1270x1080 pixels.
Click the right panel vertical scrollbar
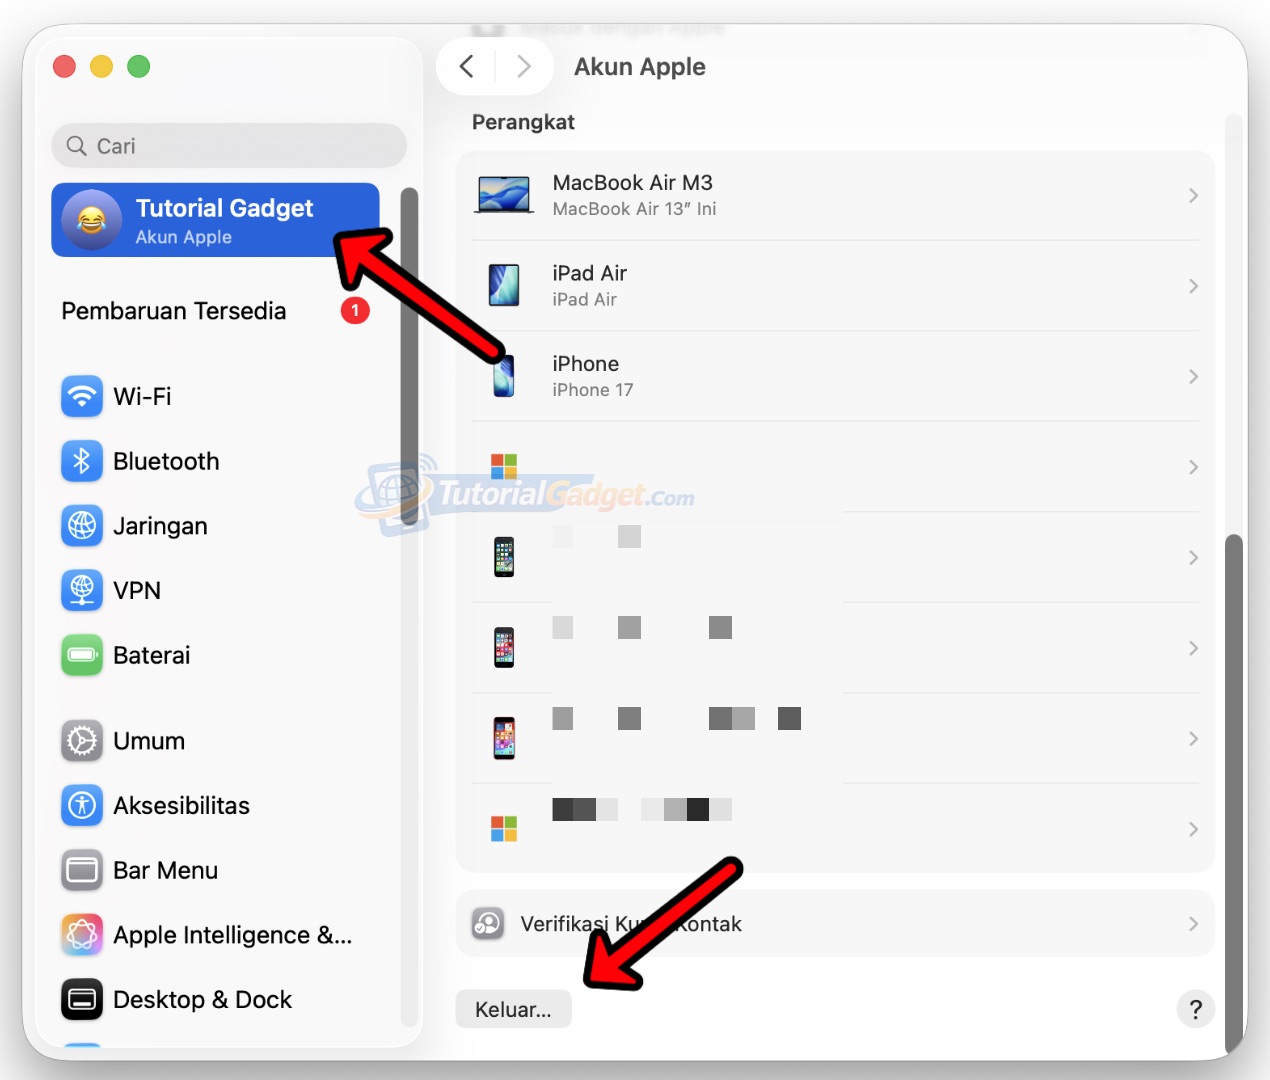click(1234, 780)
